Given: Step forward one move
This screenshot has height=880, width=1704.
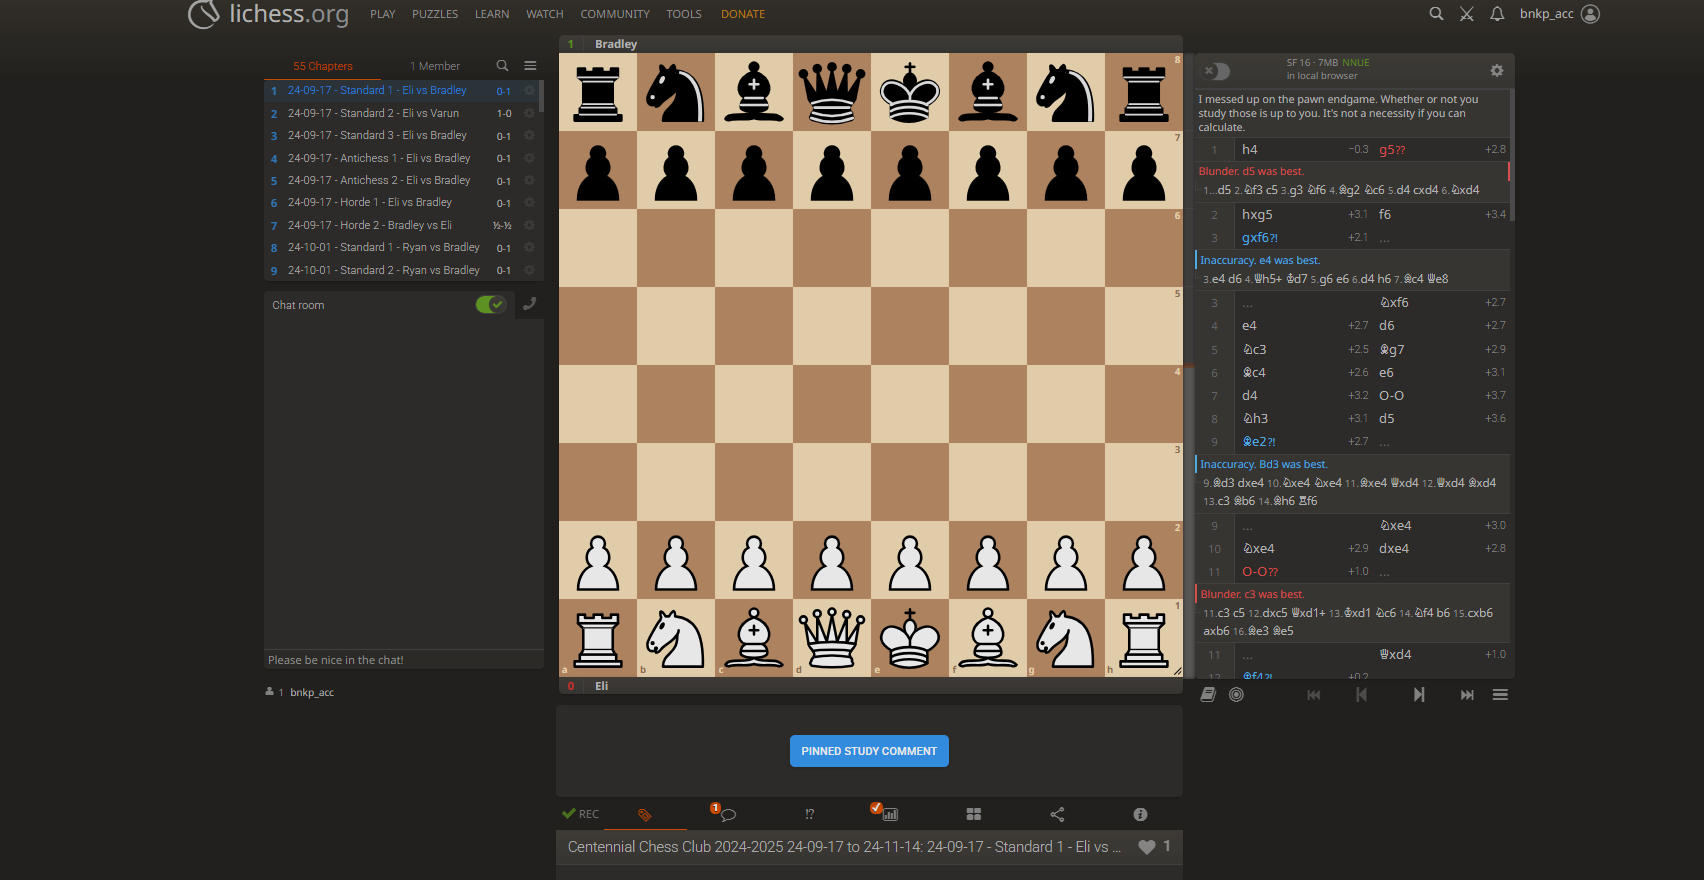Looking at the screenshot, I should [x=1419, y=695].
